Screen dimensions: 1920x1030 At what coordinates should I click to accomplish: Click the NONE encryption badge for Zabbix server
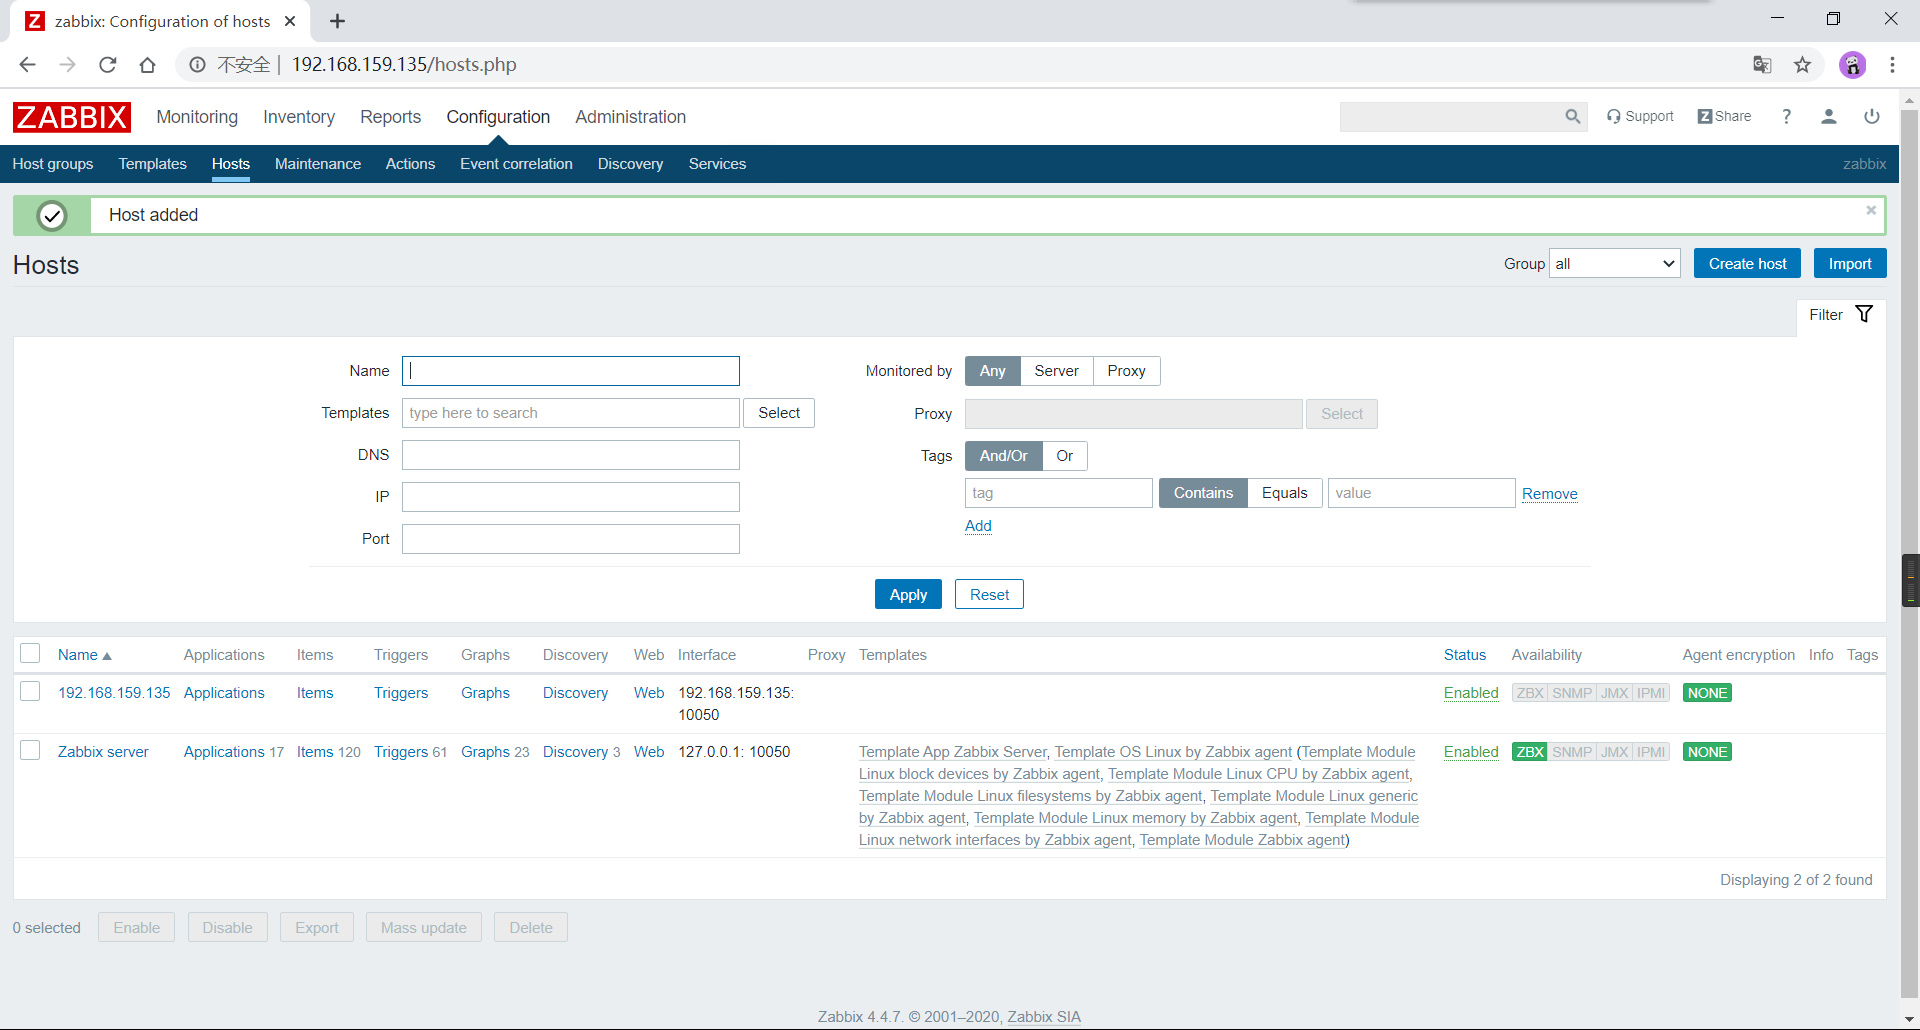pyautogui.click(x=1707, y=752)
